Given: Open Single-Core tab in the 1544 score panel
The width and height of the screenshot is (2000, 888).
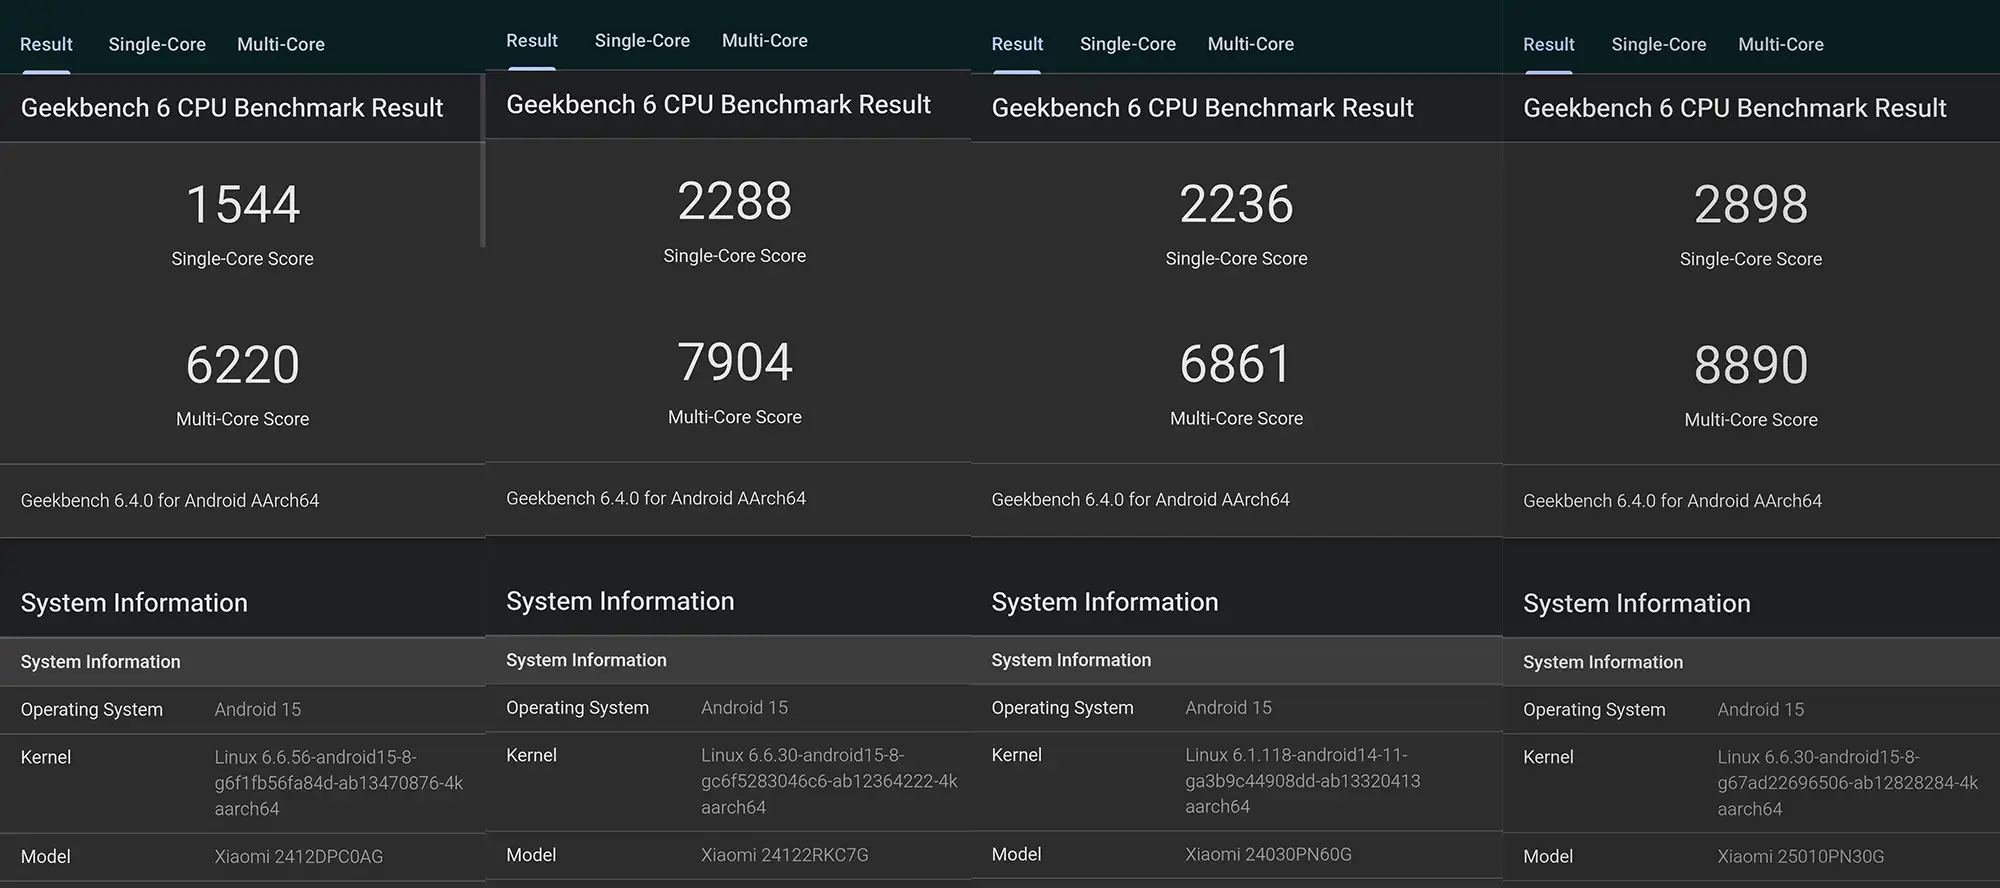Looking at the screenshot, I should pos(157,44).
